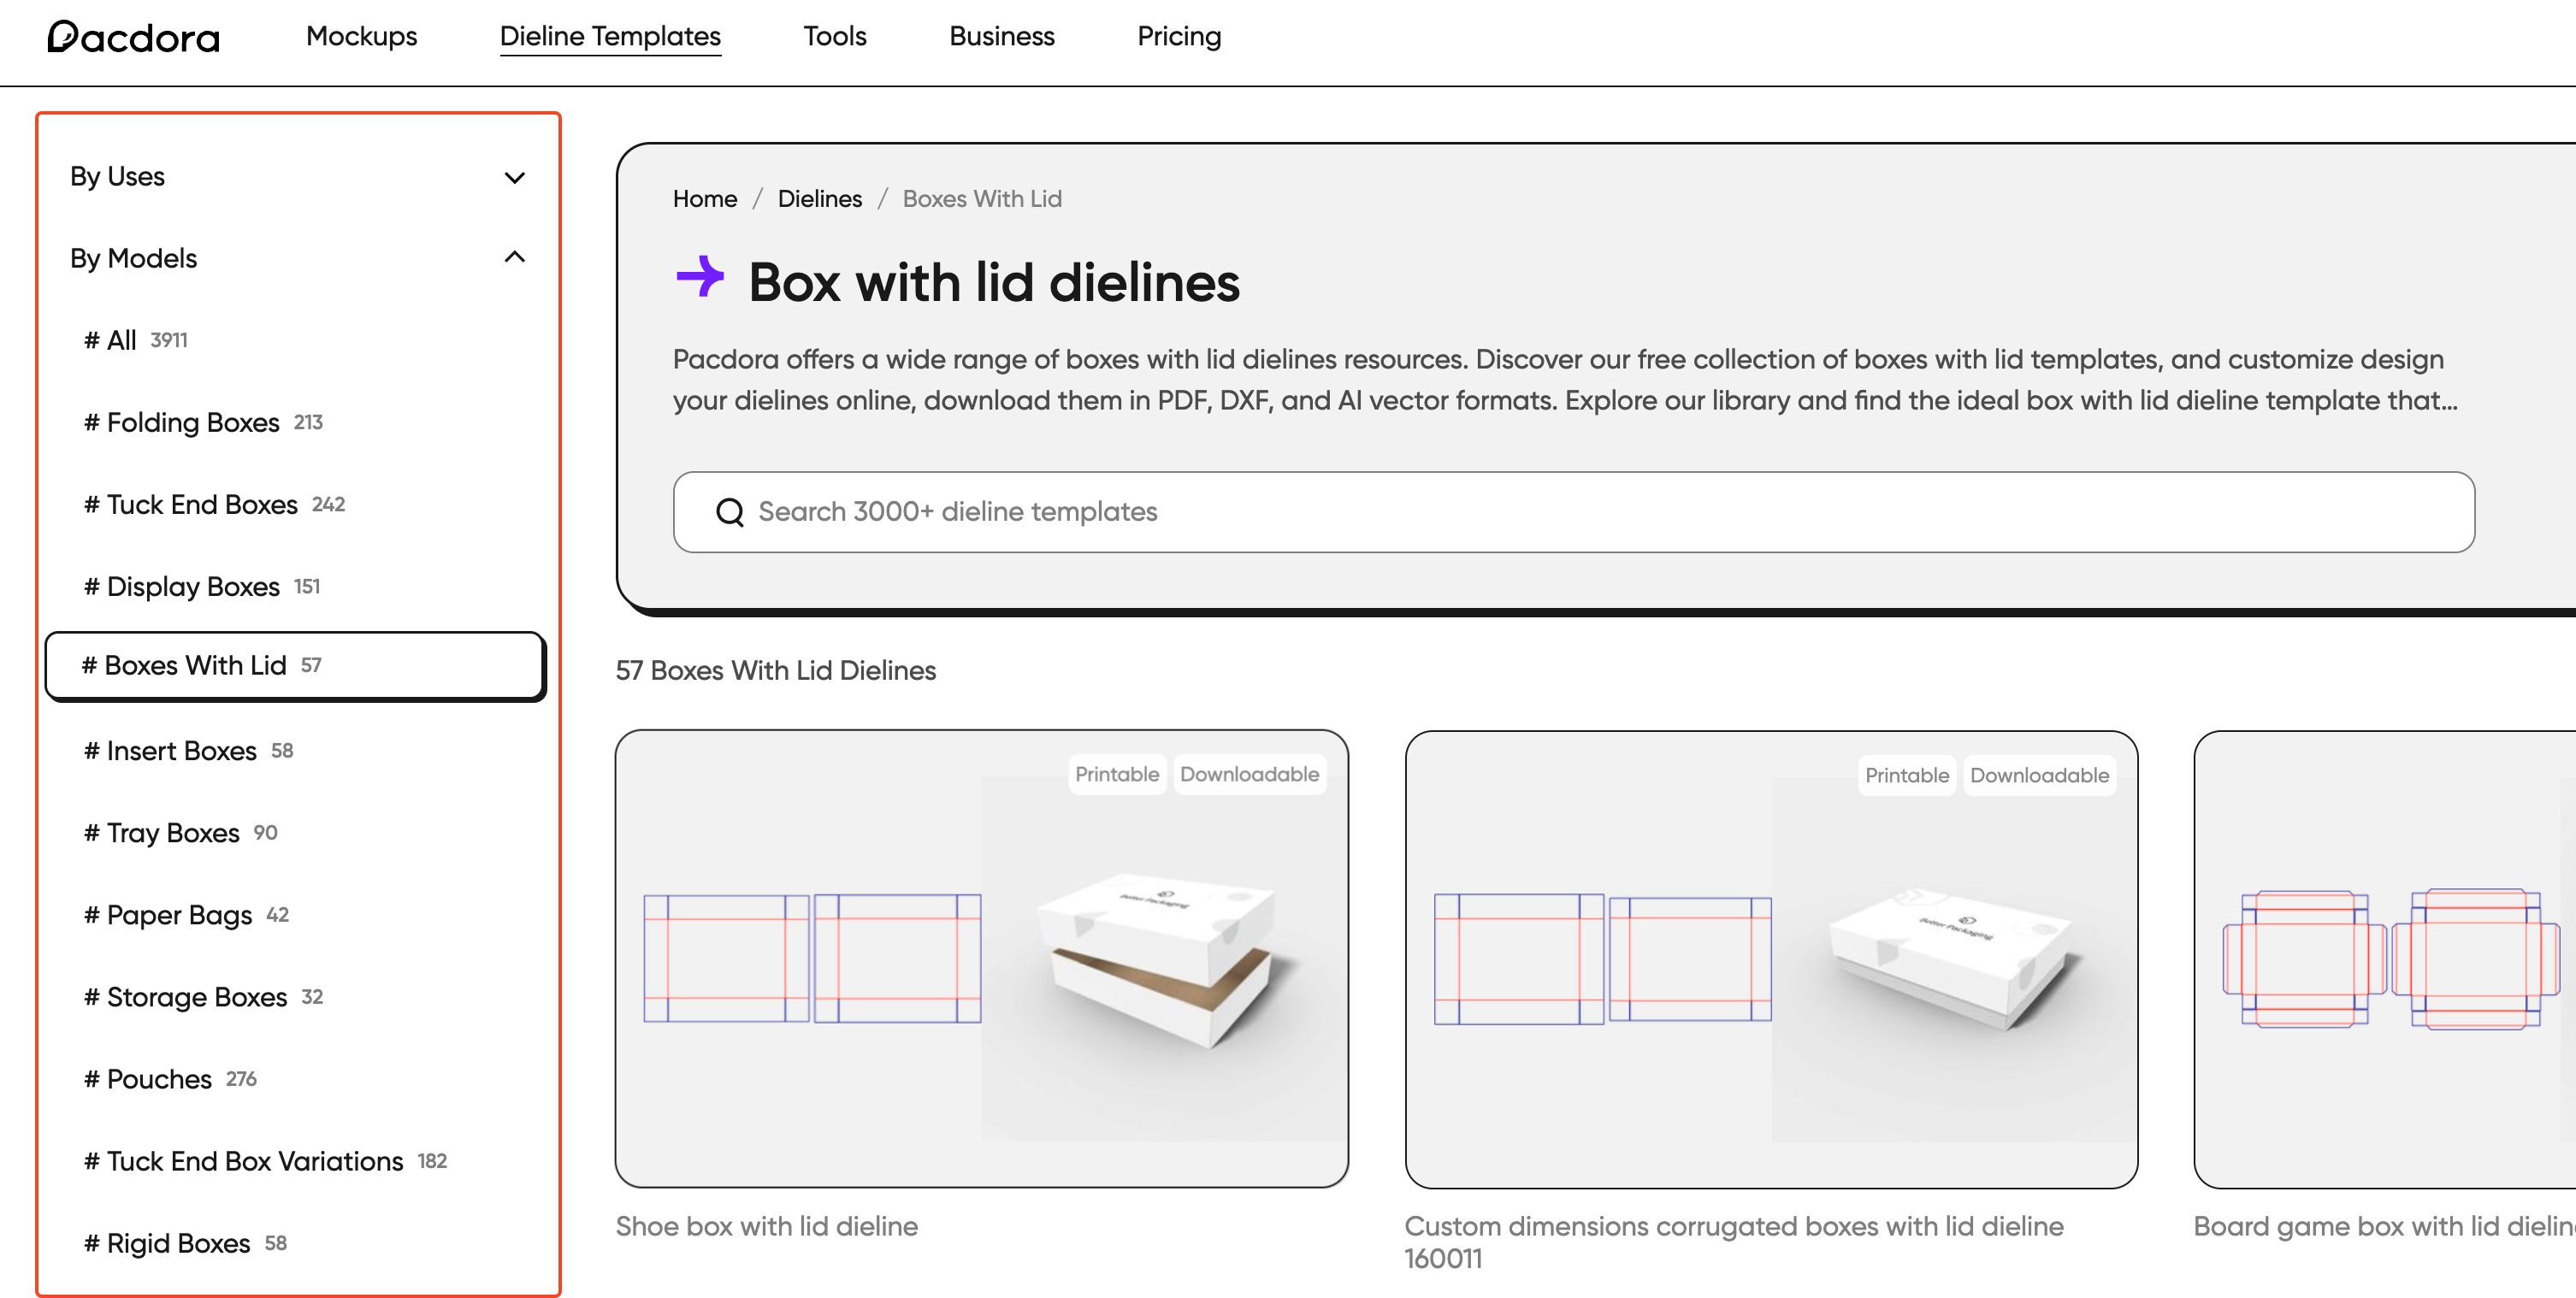Image resolution: width=2576 pixels, height=1298 pixels.
Task: Select the Boxes With Lid category
Action: tap(295, 666)
